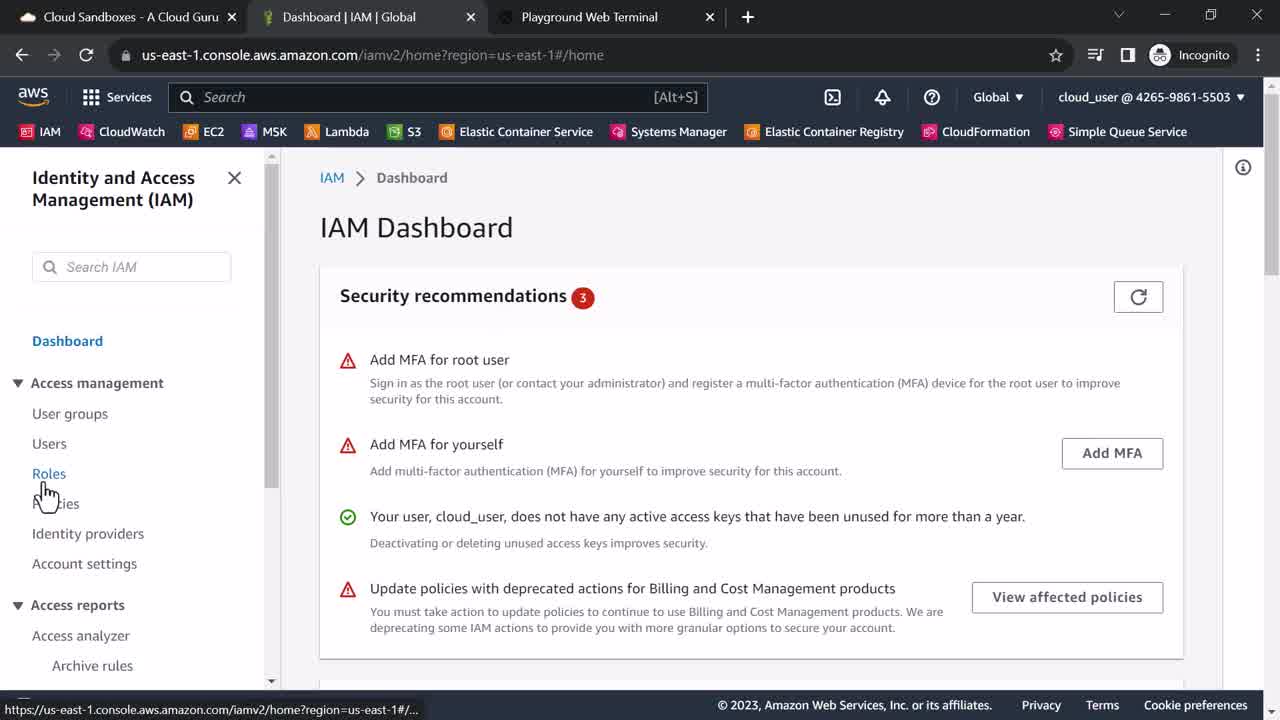1280x720 pixels.
Task: Go back in browser history
Action: 22,55
